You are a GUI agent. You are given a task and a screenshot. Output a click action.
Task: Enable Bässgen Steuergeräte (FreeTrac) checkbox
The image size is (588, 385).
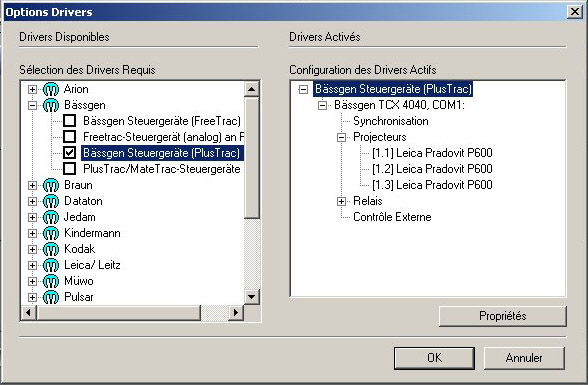click(x=69, y=121)
